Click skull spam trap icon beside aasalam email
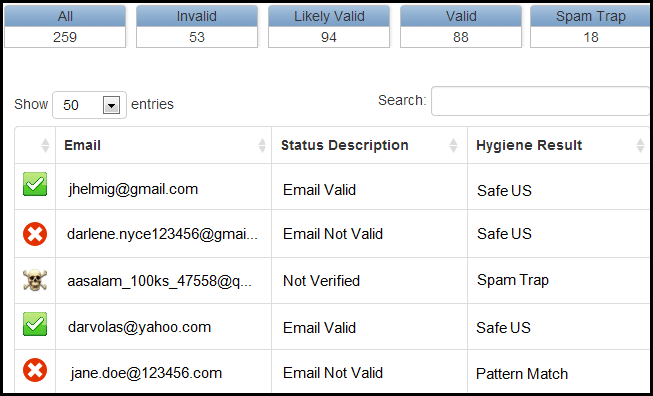 click(x=35, y=280)
